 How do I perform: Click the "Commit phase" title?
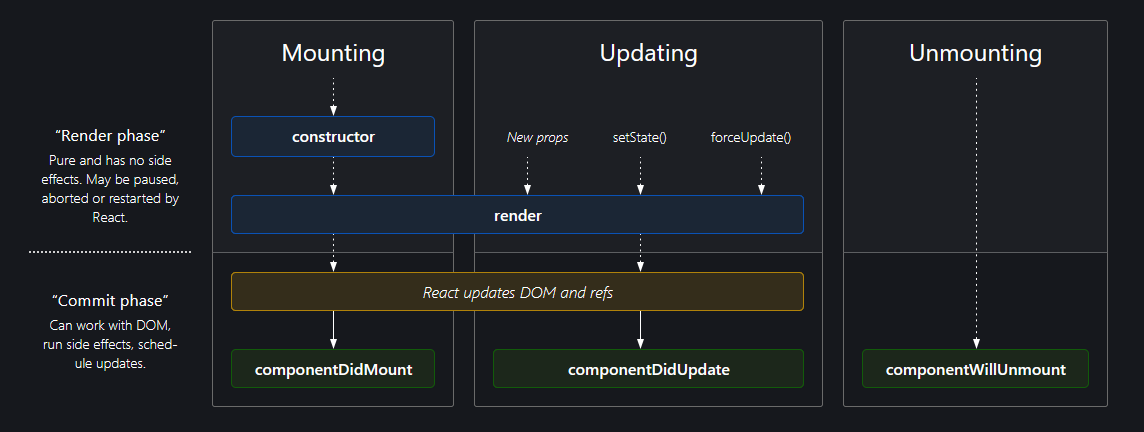[109, 300]
